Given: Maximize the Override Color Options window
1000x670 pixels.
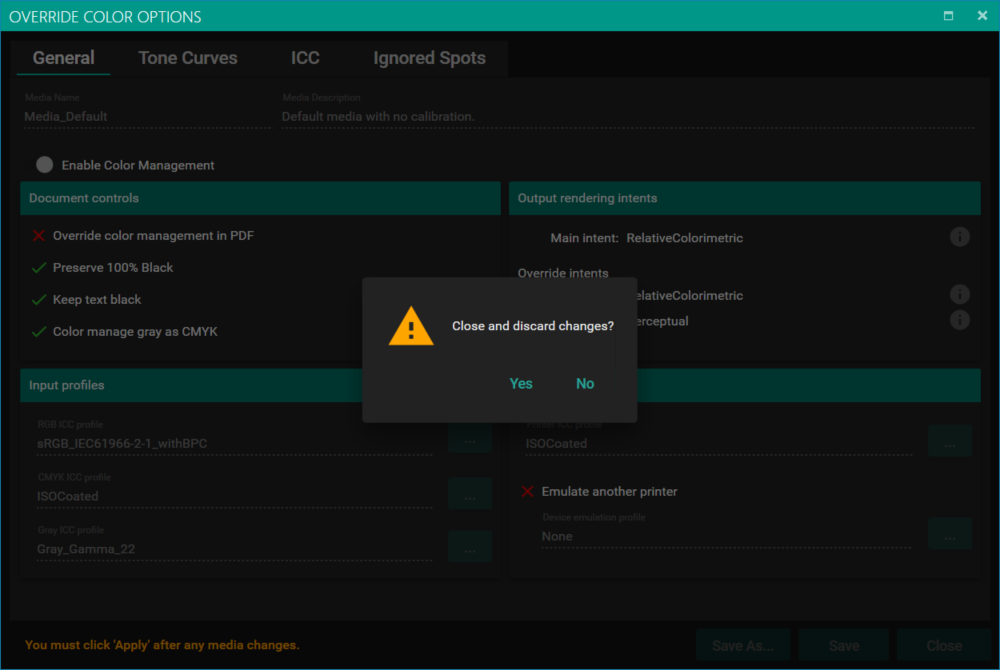Looking at the screenshot, I should click(x=948, y=16).
